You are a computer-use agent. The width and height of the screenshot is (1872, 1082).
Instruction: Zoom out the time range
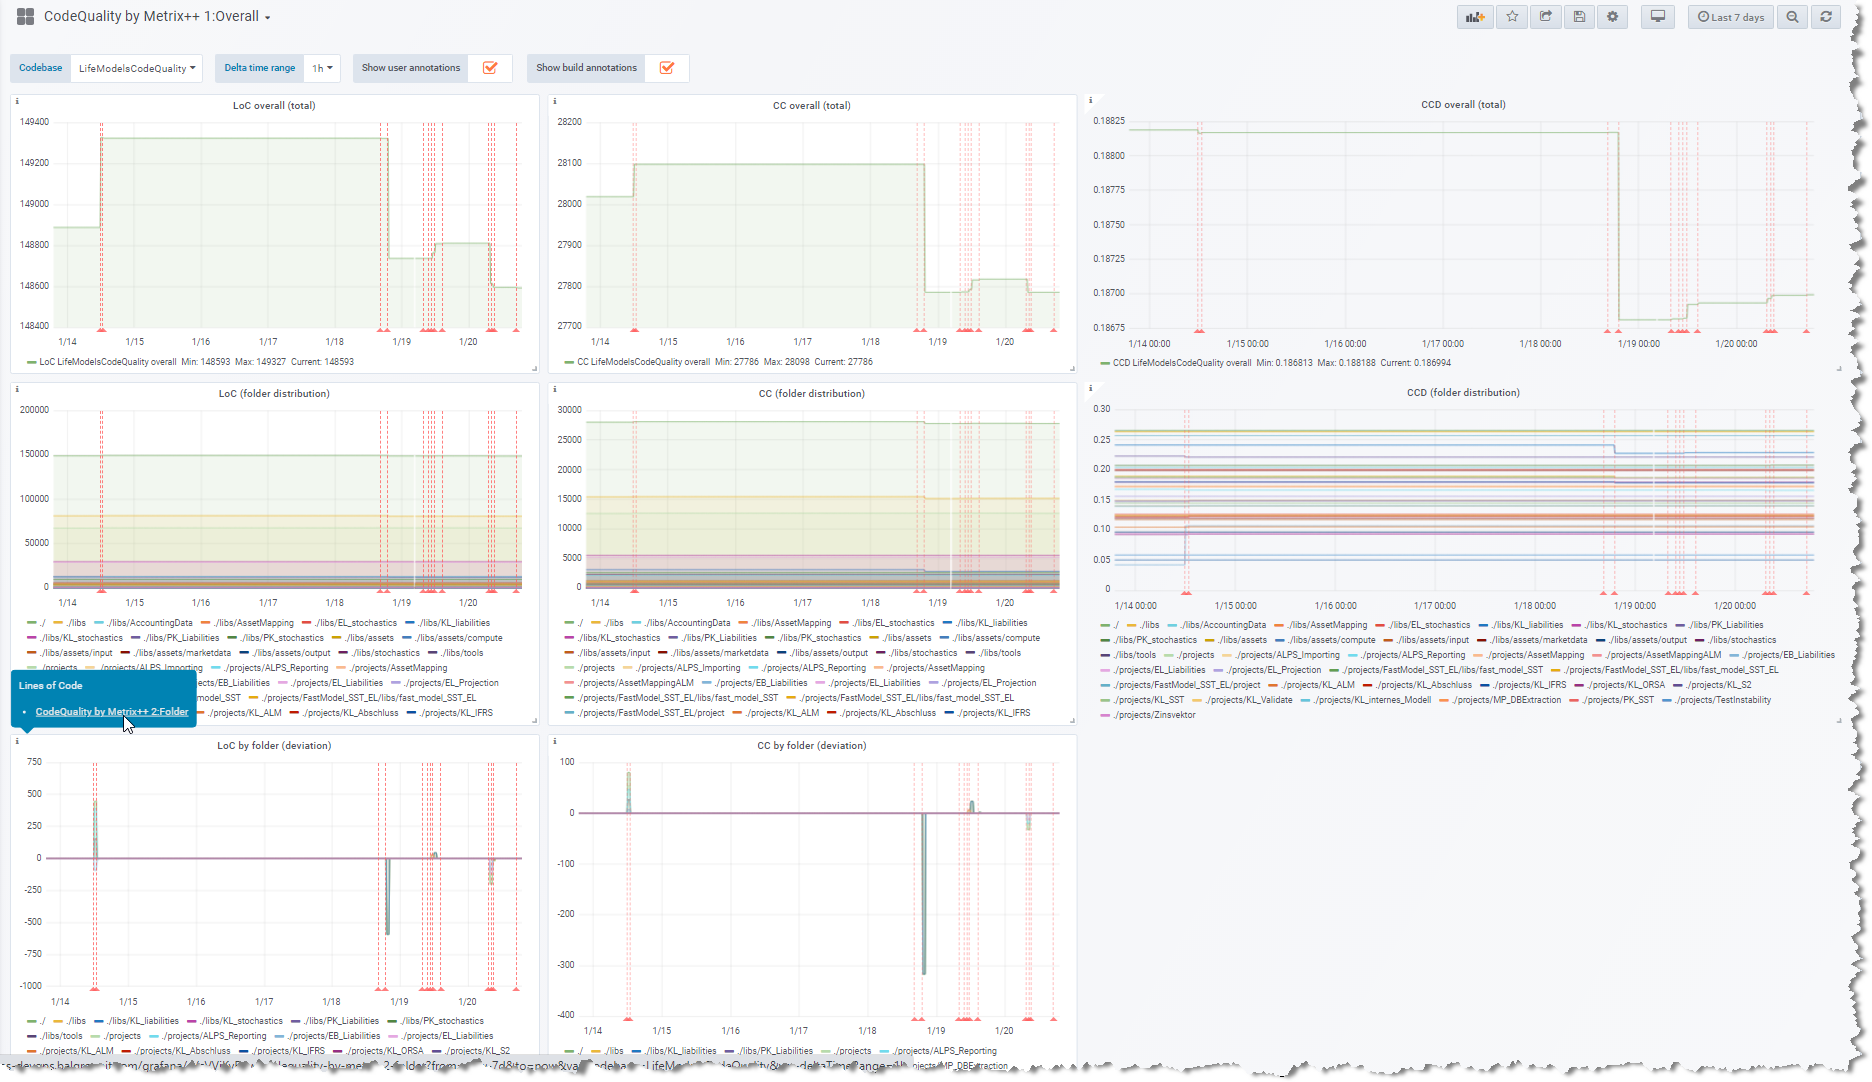1792,17
